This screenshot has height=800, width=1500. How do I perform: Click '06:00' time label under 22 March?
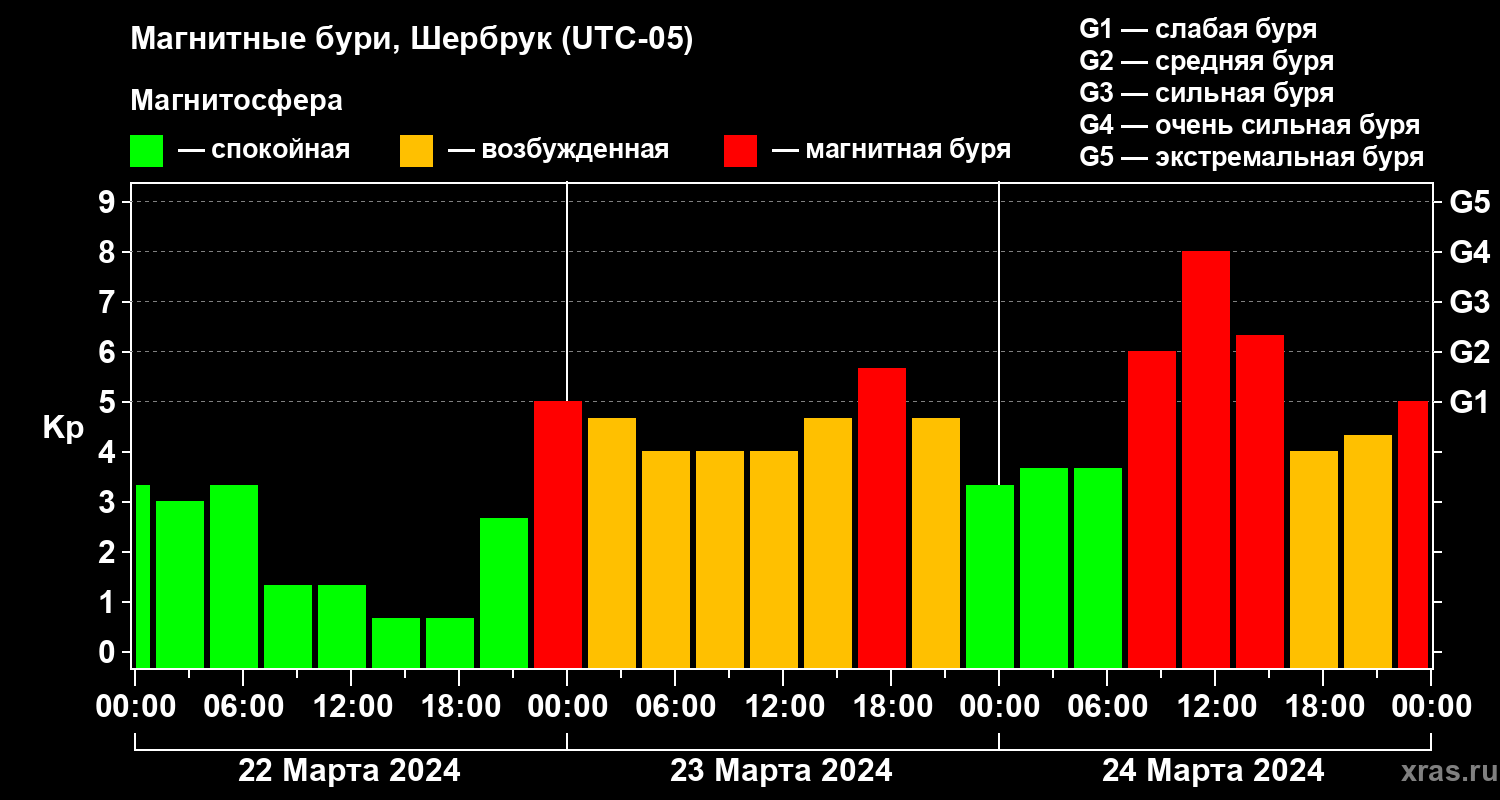pos(243,706)
